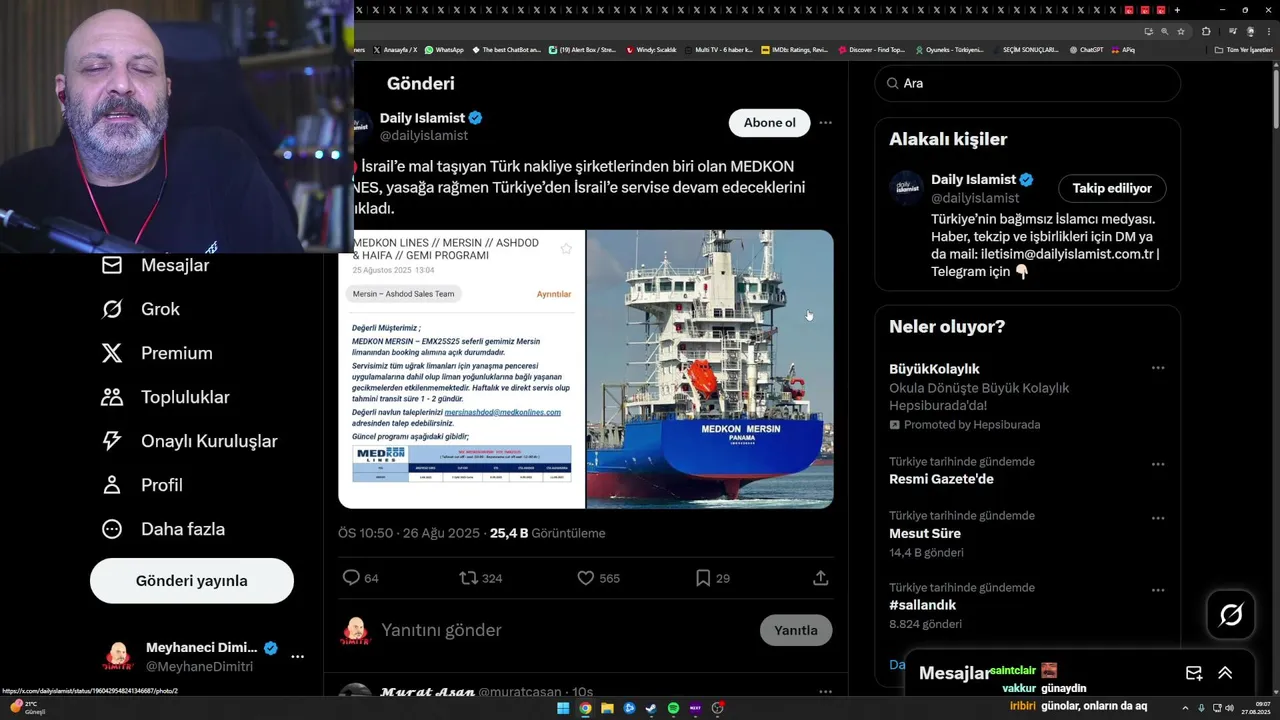
Task: Click the Yanıtla button
Action: tap(796, 630)
